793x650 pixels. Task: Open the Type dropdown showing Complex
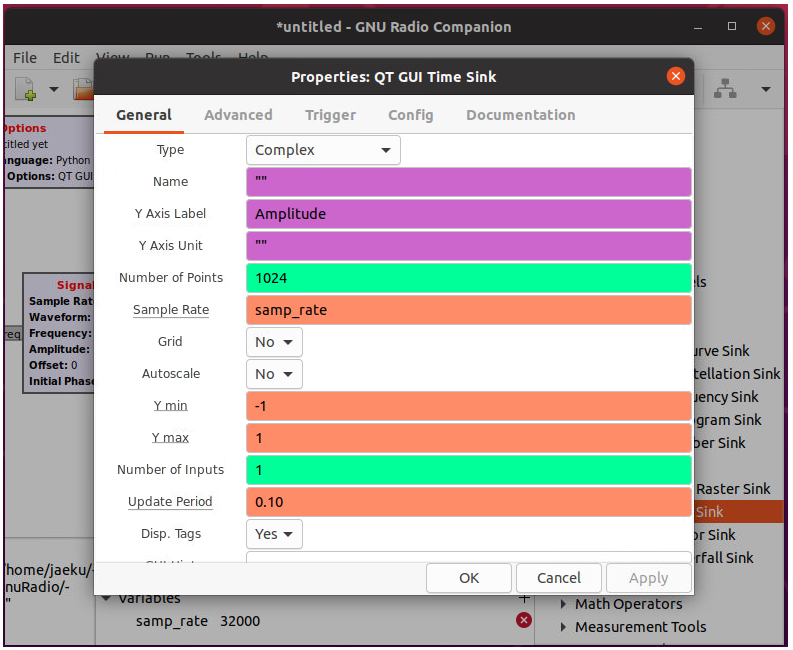pos(323,150)
